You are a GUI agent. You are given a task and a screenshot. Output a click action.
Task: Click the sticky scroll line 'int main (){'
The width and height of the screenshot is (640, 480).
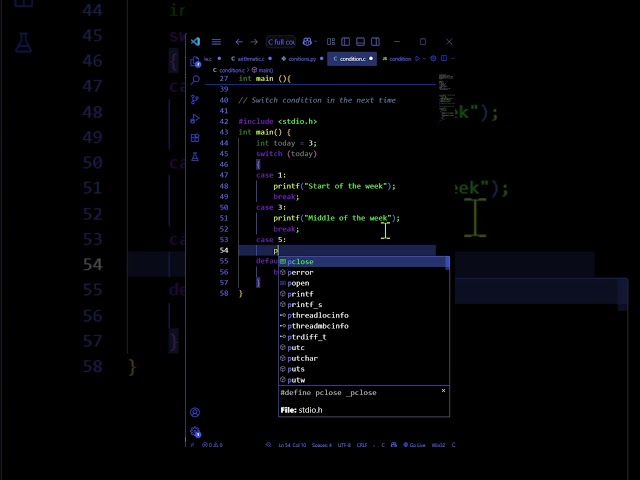click(264, 78)
